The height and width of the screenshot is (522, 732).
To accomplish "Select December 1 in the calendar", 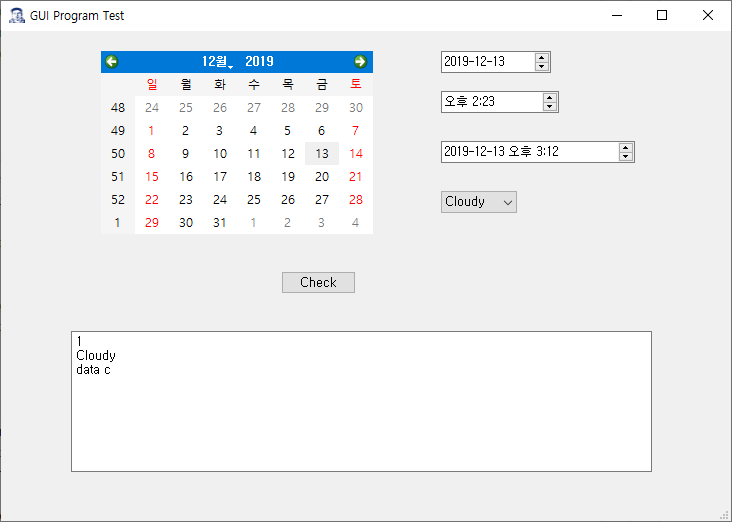I will [x=151, y=131].
